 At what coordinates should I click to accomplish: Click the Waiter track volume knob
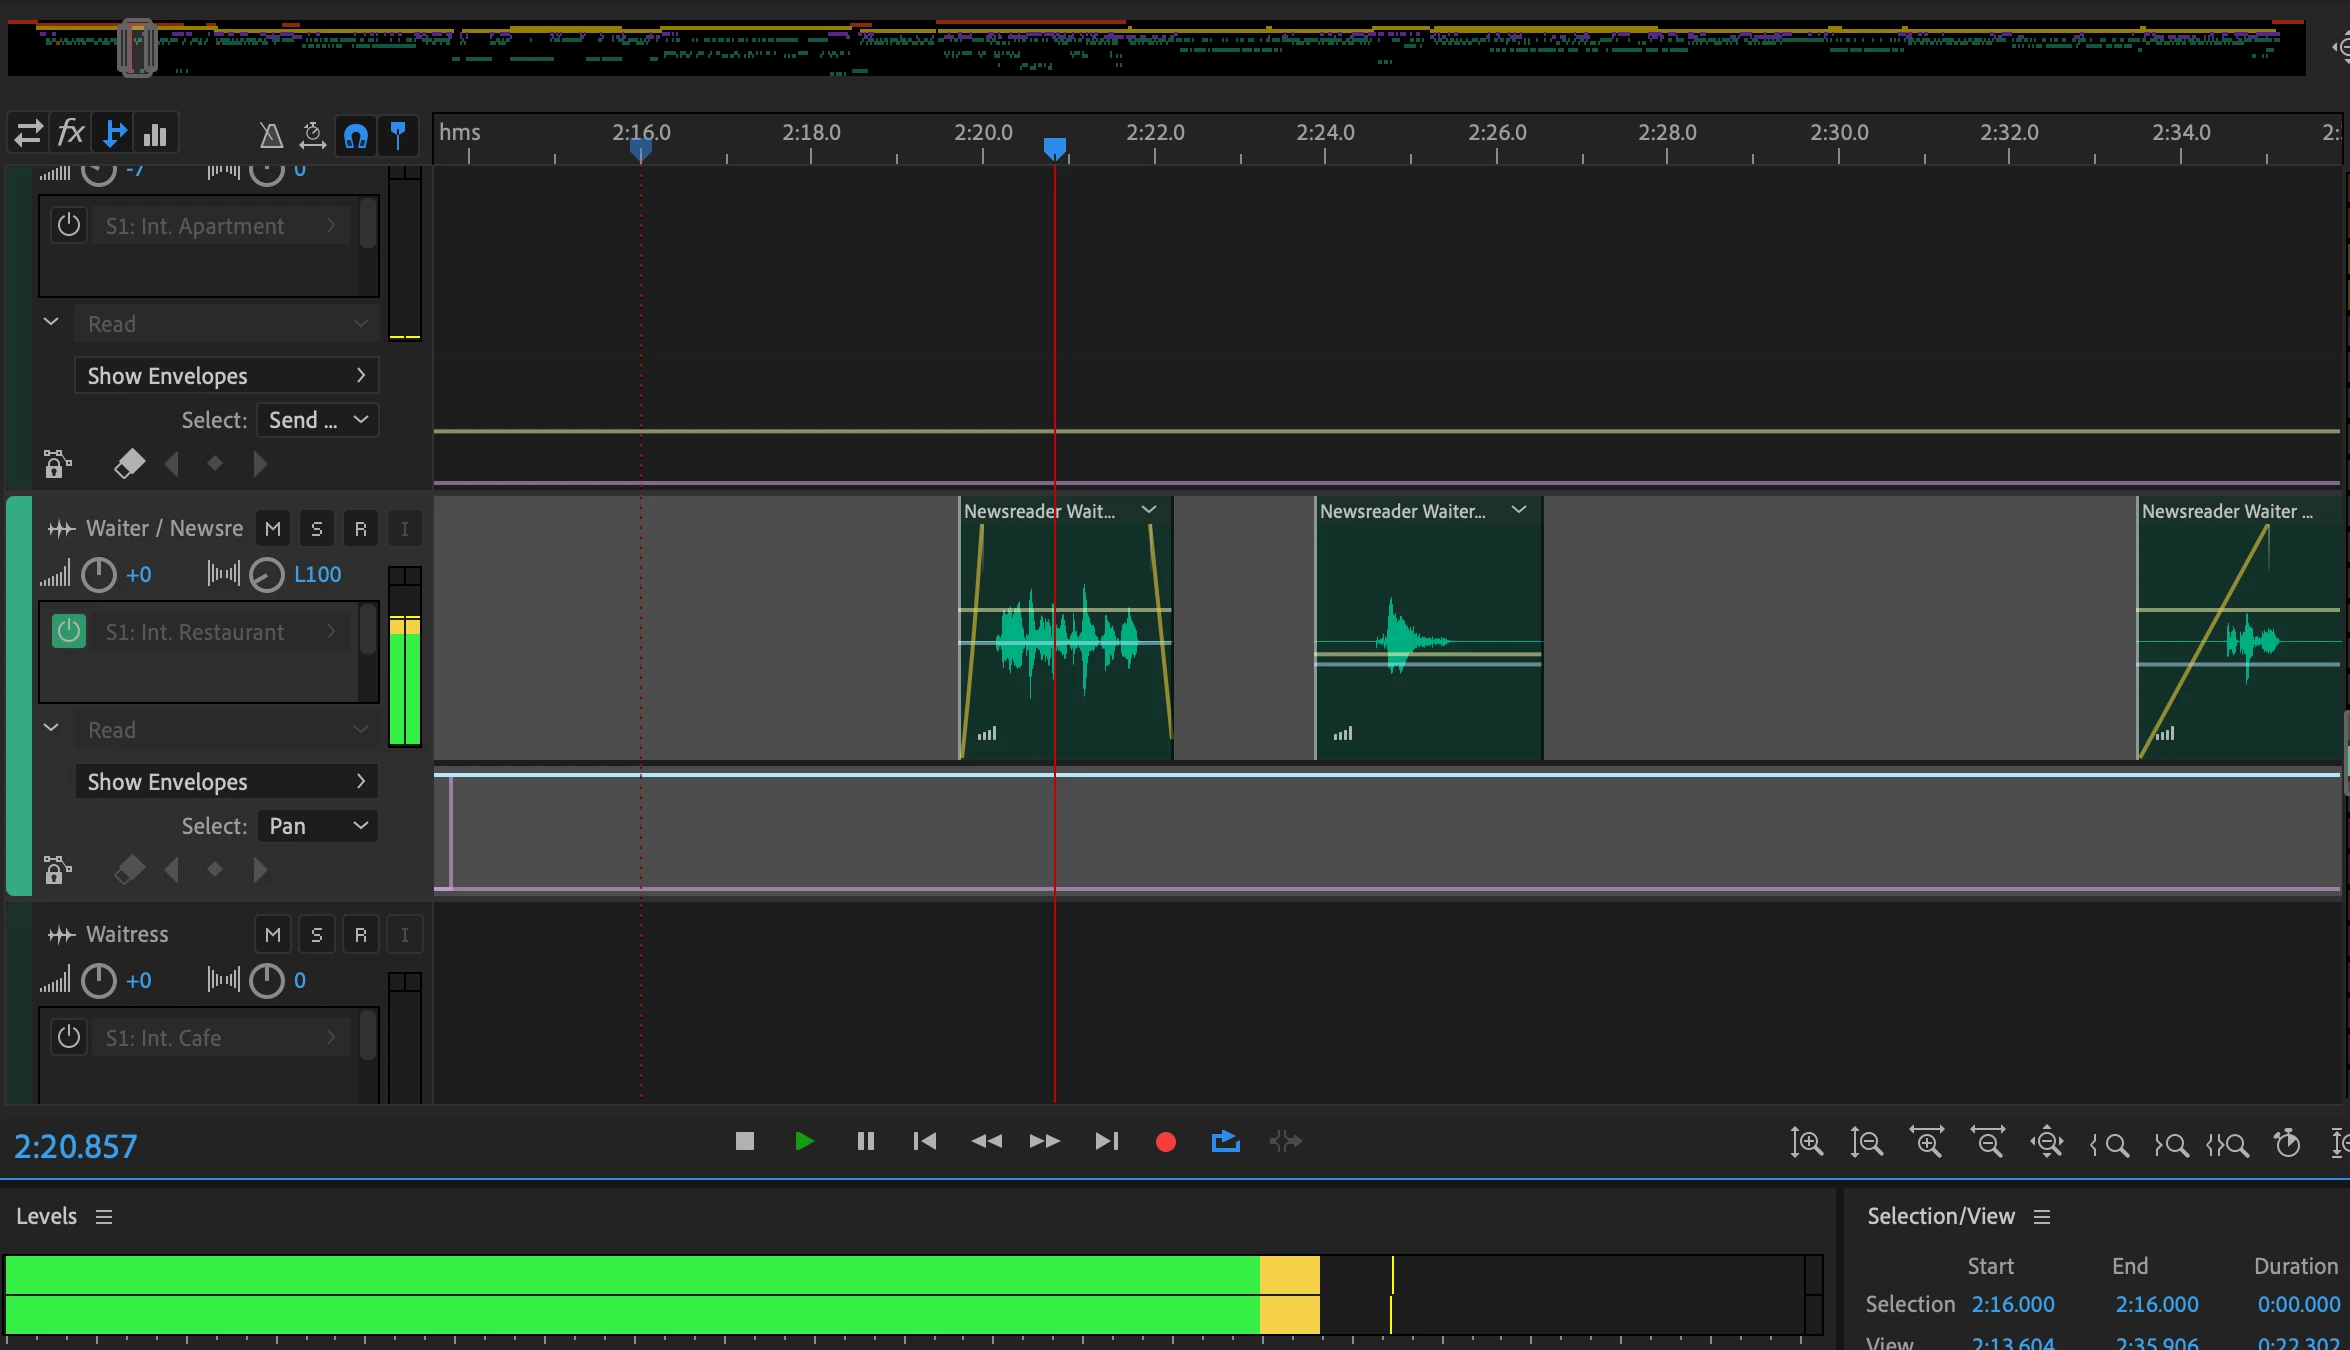point(98,575)
